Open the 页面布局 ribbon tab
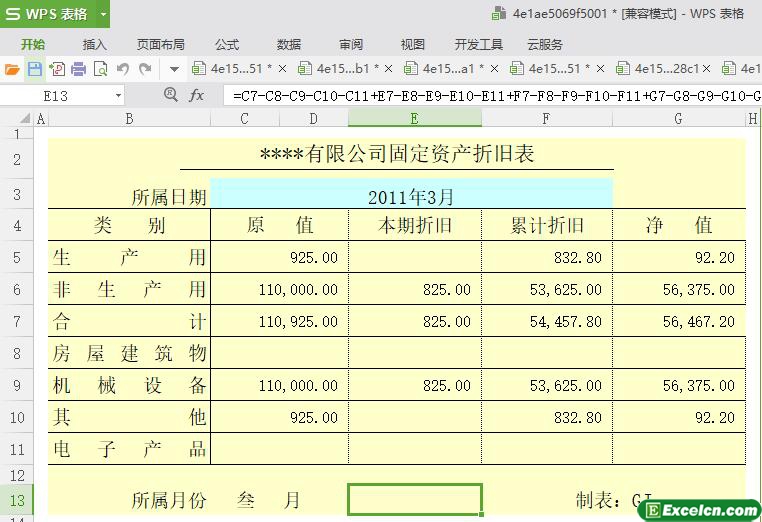 coord(160,45)
